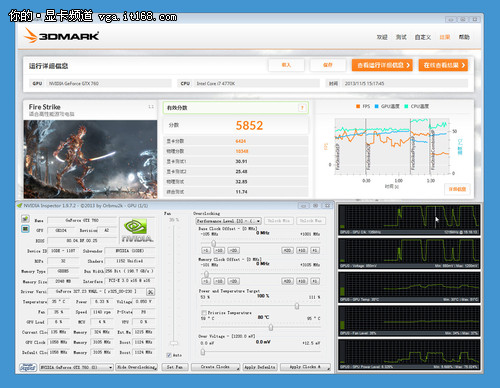Click the GPU power level monitoring graph

pos(409,355)
